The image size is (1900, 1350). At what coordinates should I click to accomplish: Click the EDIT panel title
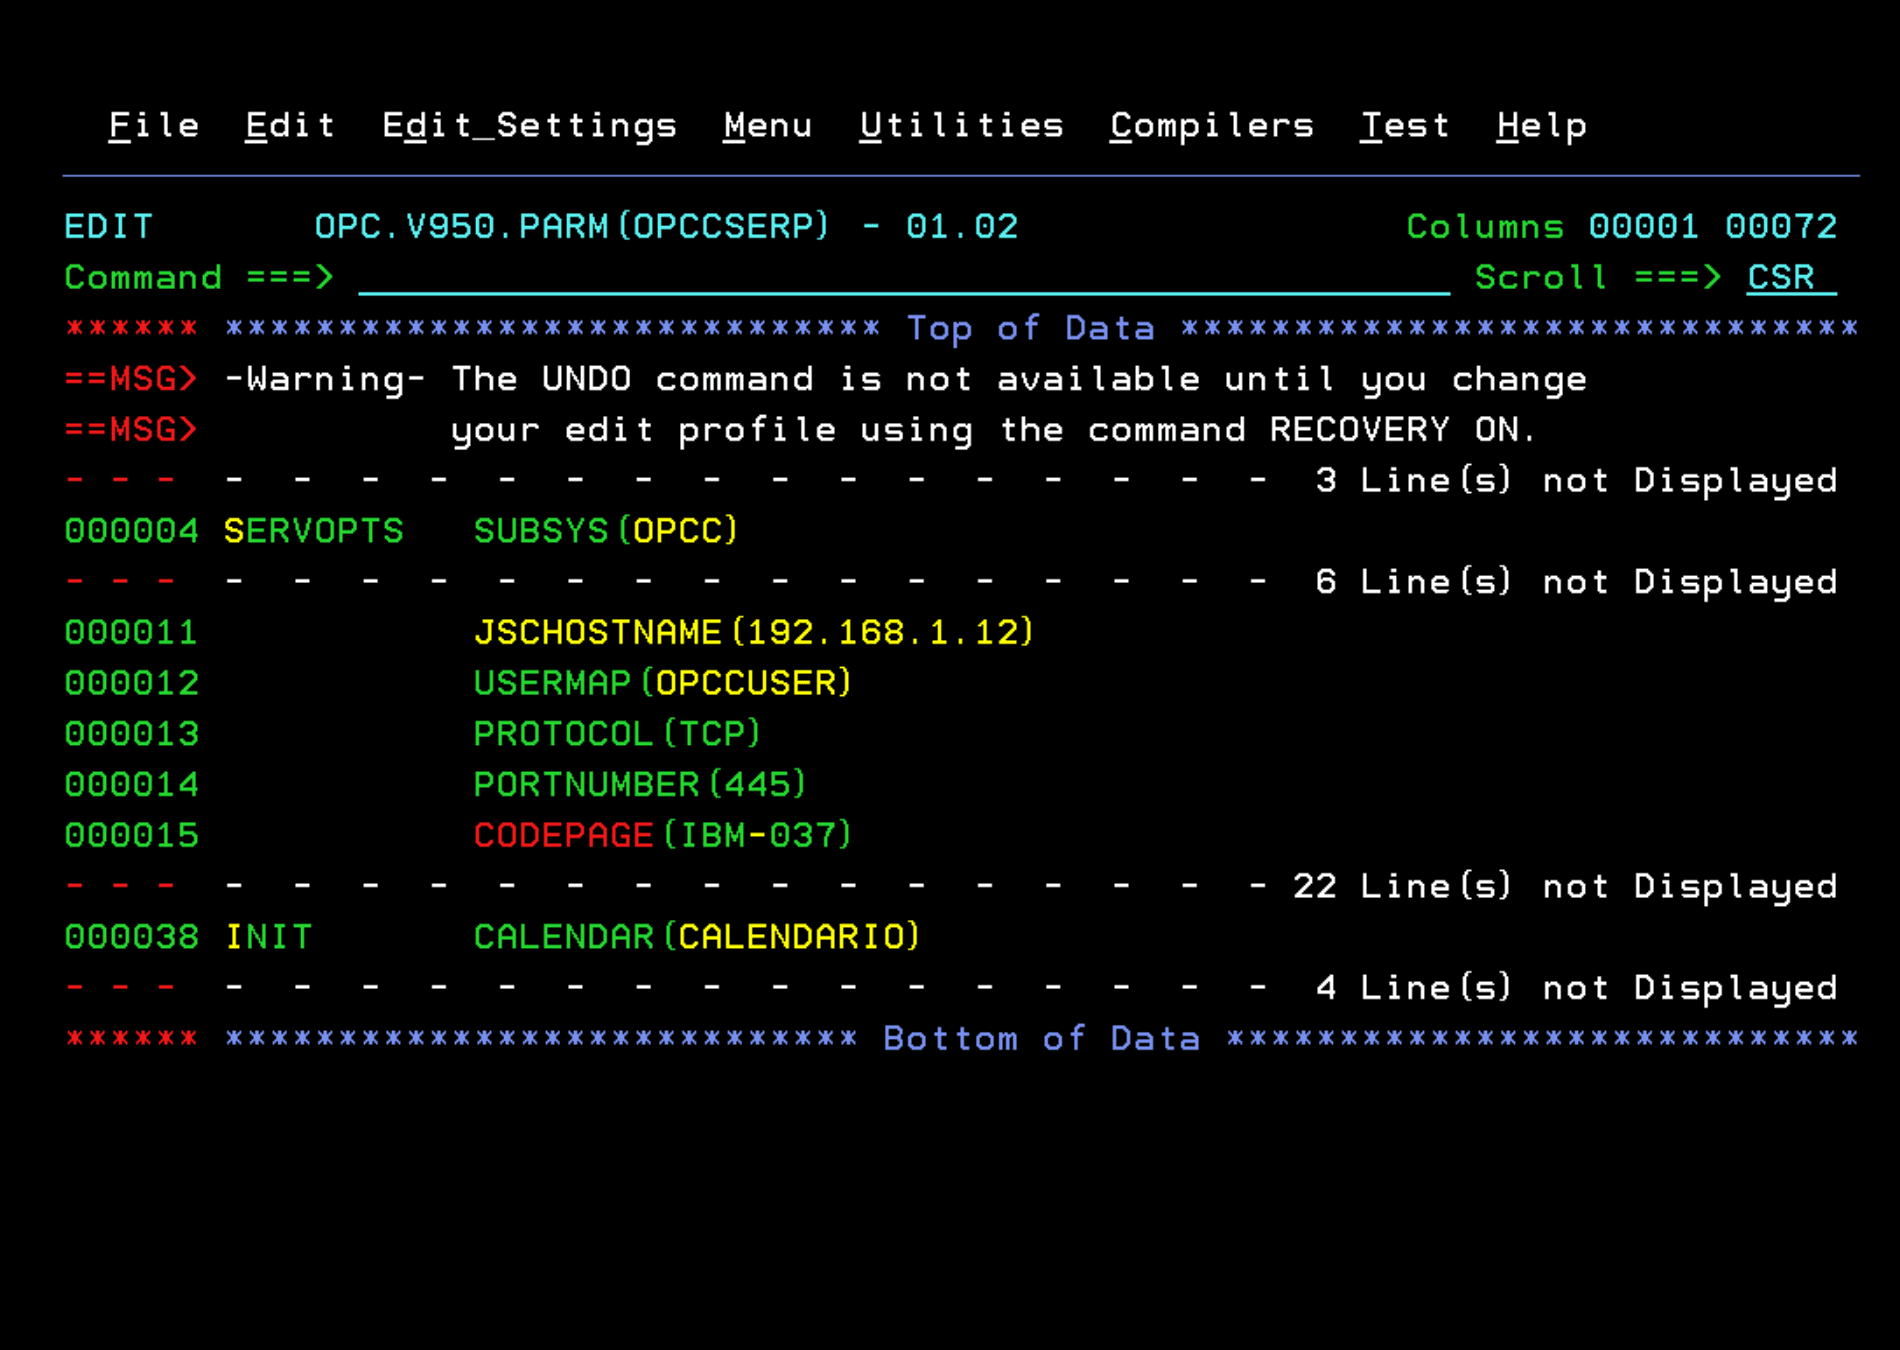coord(109,227)
